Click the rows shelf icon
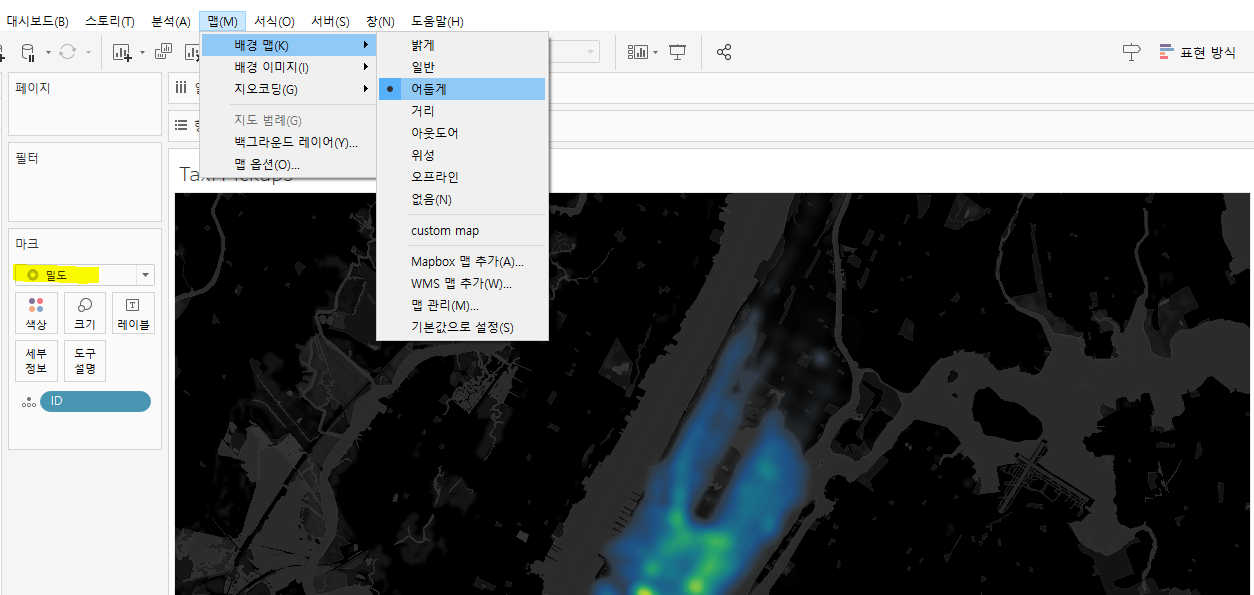Screen dimensions: 1254x595 click(181, 125)
